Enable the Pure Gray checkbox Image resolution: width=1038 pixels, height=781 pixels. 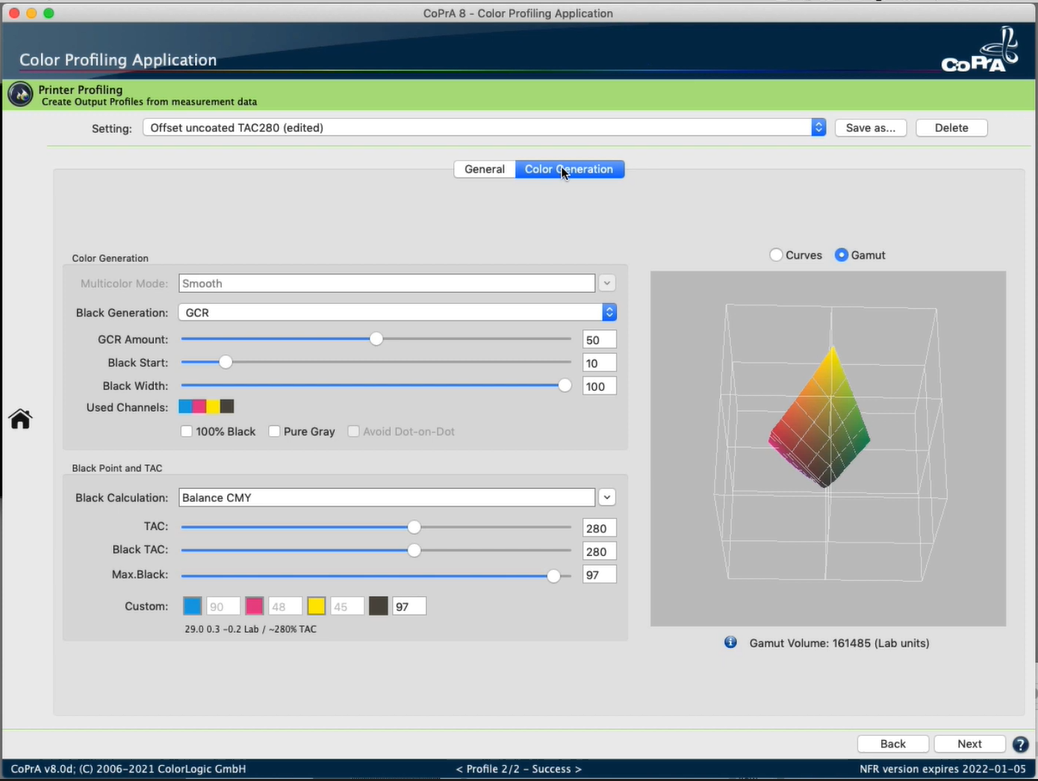[274, 431]
